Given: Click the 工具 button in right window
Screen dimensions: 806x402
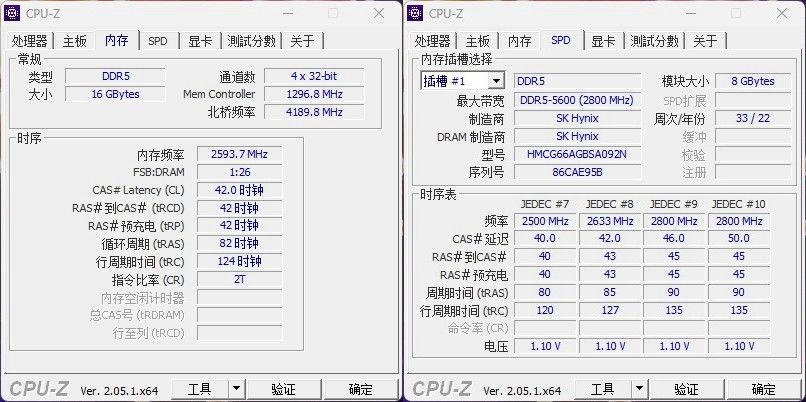Looking at the screenshot, I should (602, 389).
